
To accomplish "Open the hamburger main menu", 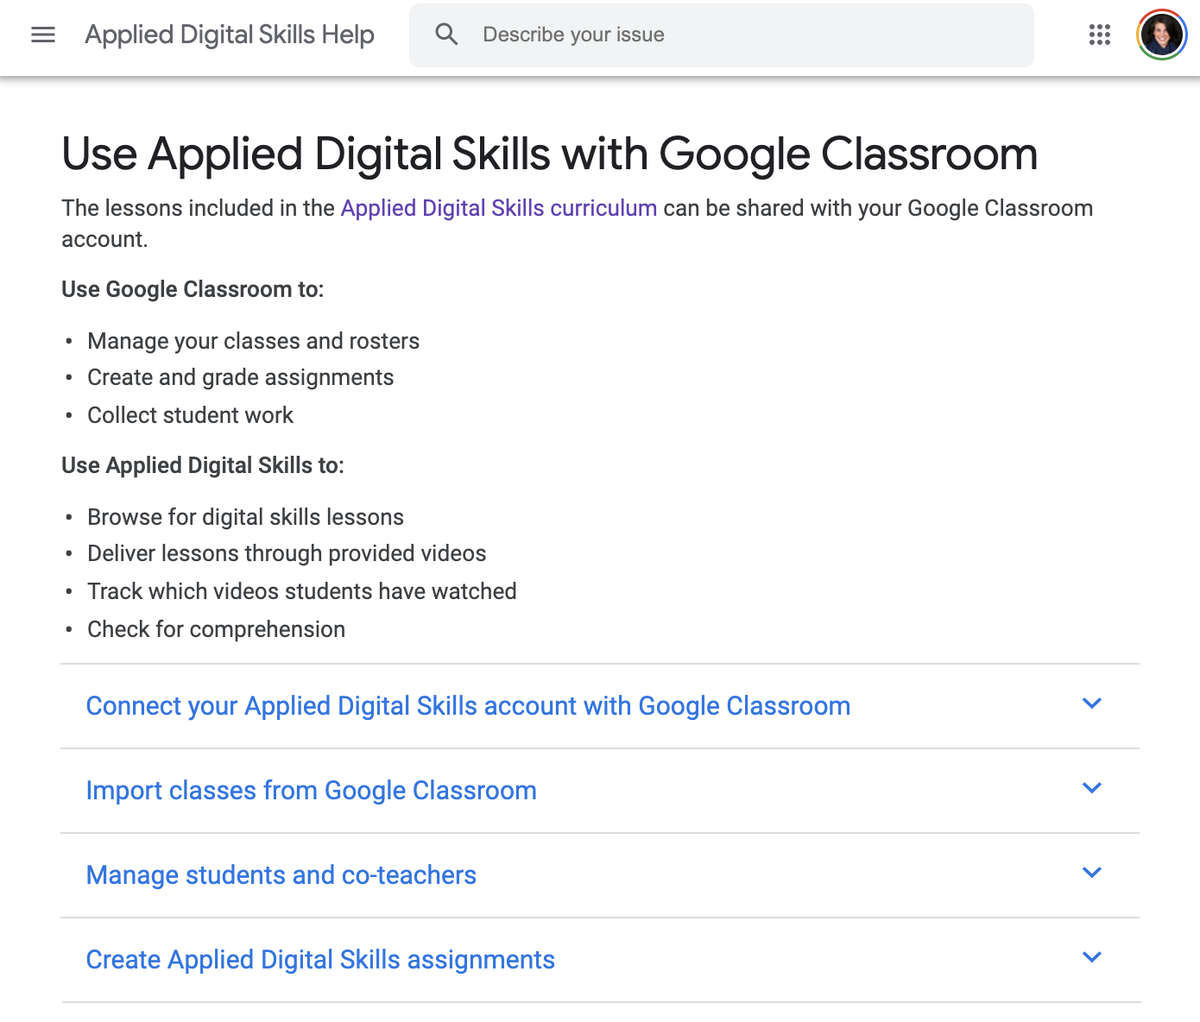I will click(43, 35).
